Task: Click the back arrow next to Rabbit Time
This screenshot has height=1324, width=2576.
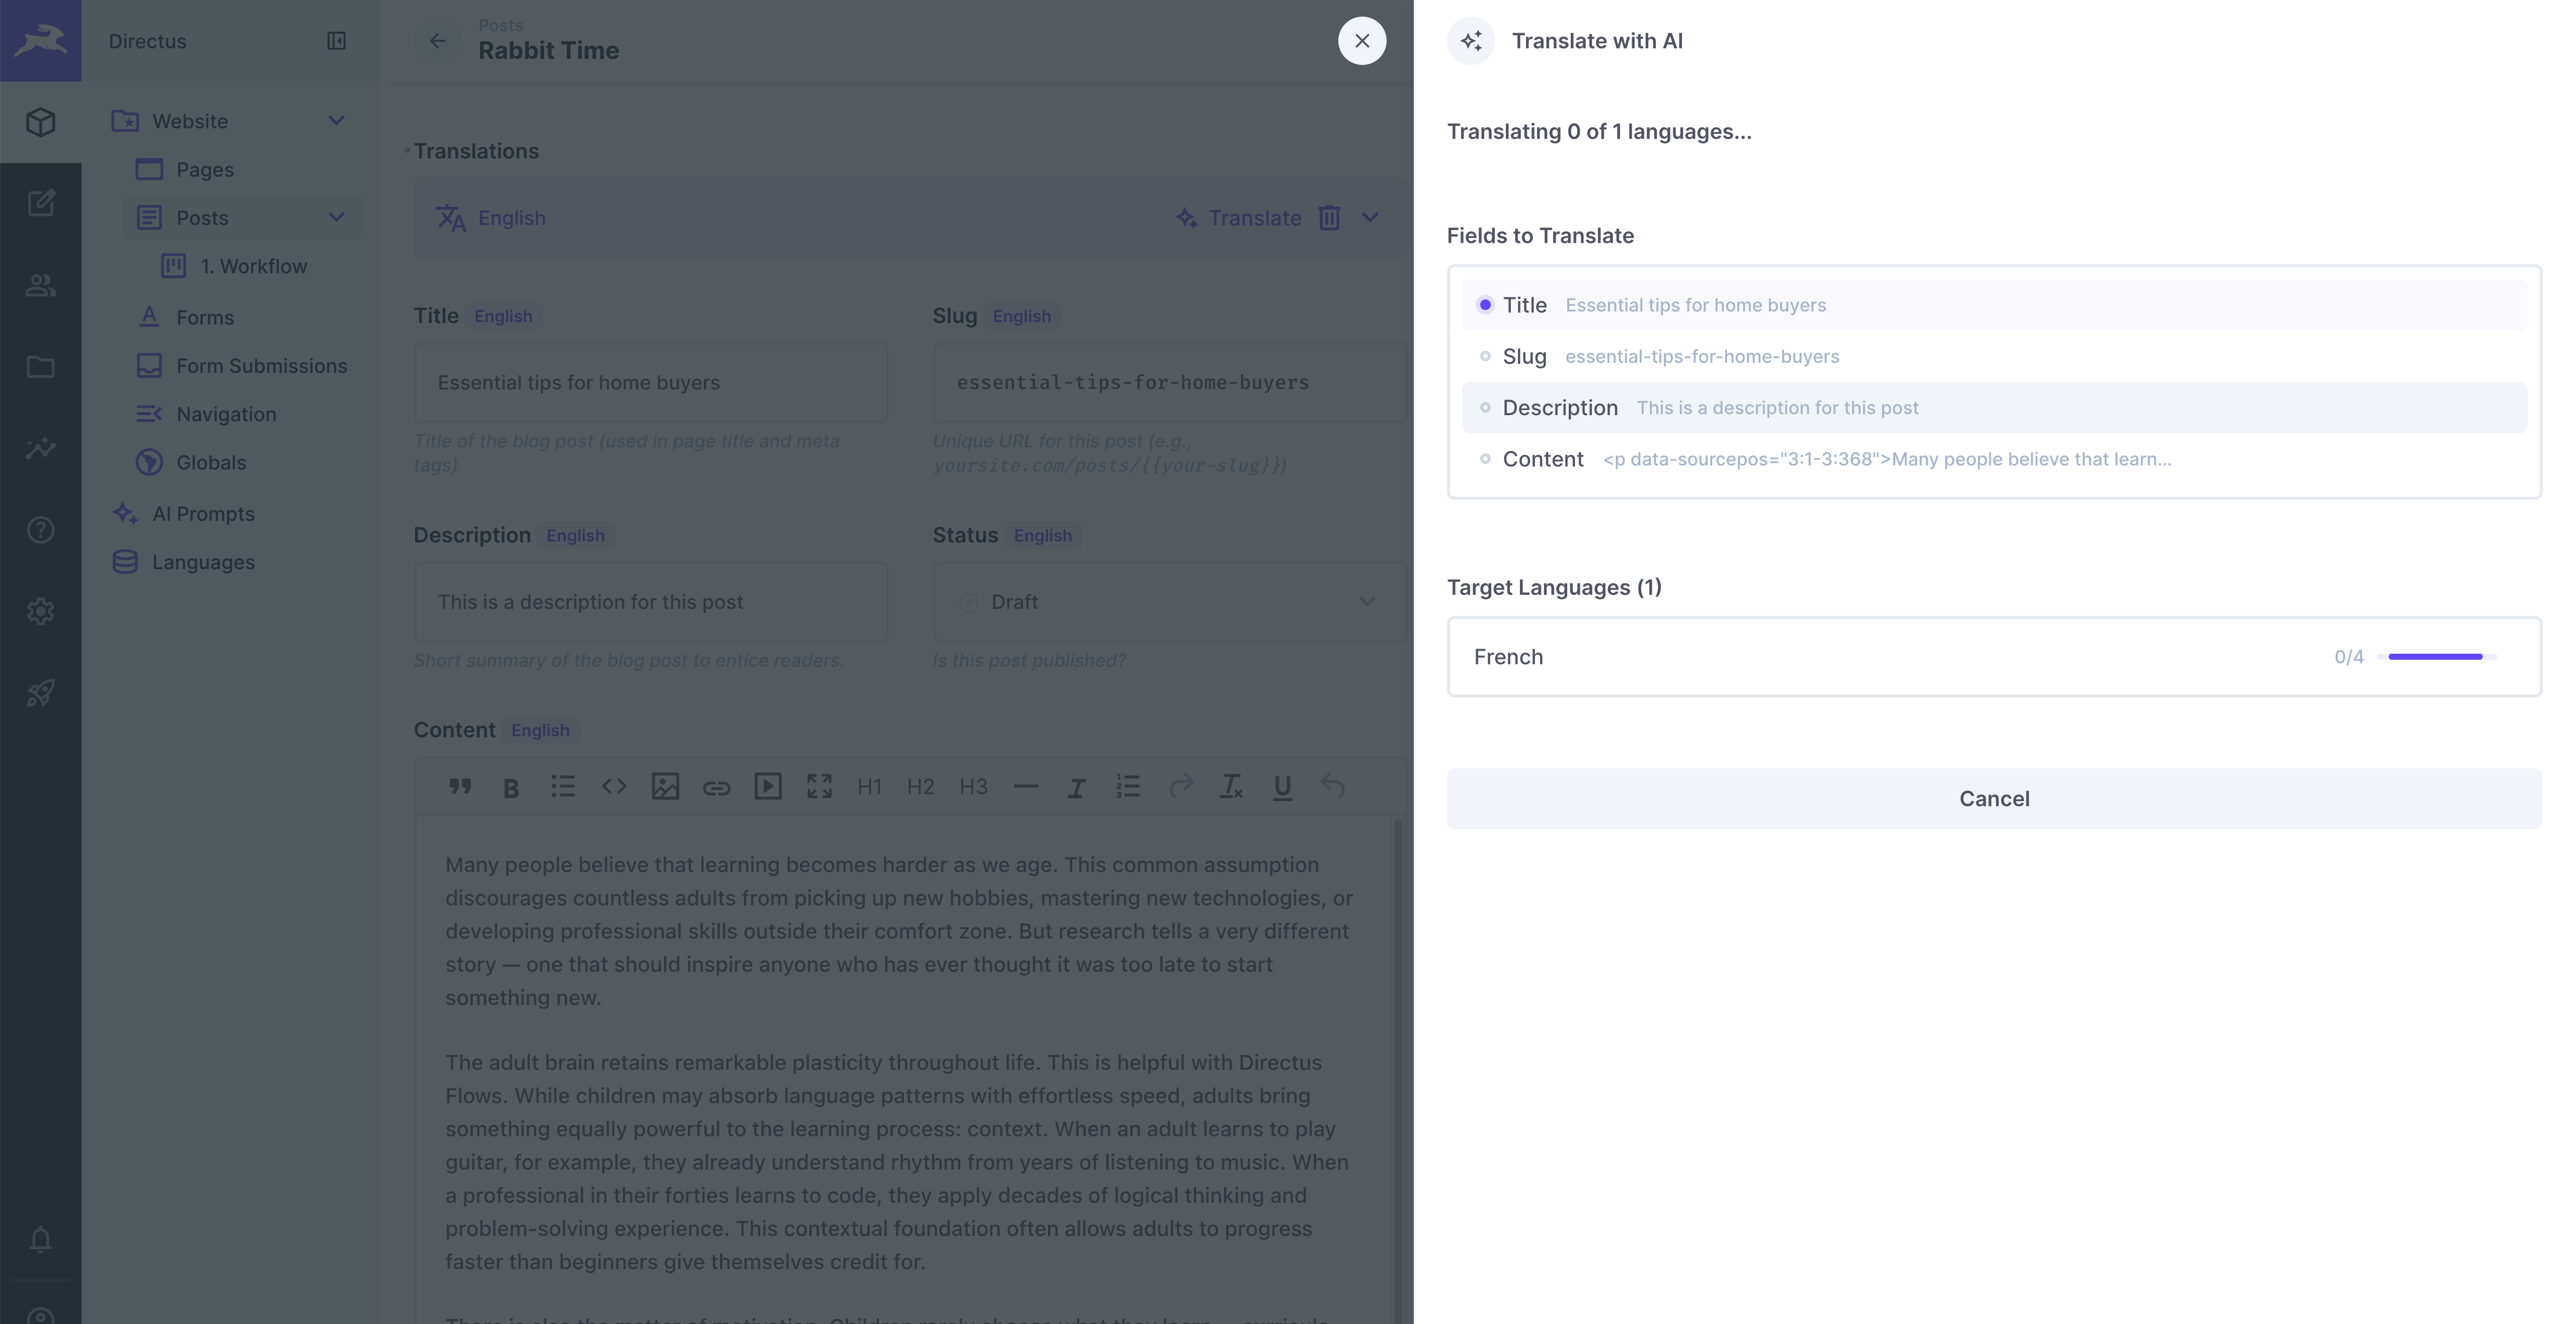Action: click(437, 41)
